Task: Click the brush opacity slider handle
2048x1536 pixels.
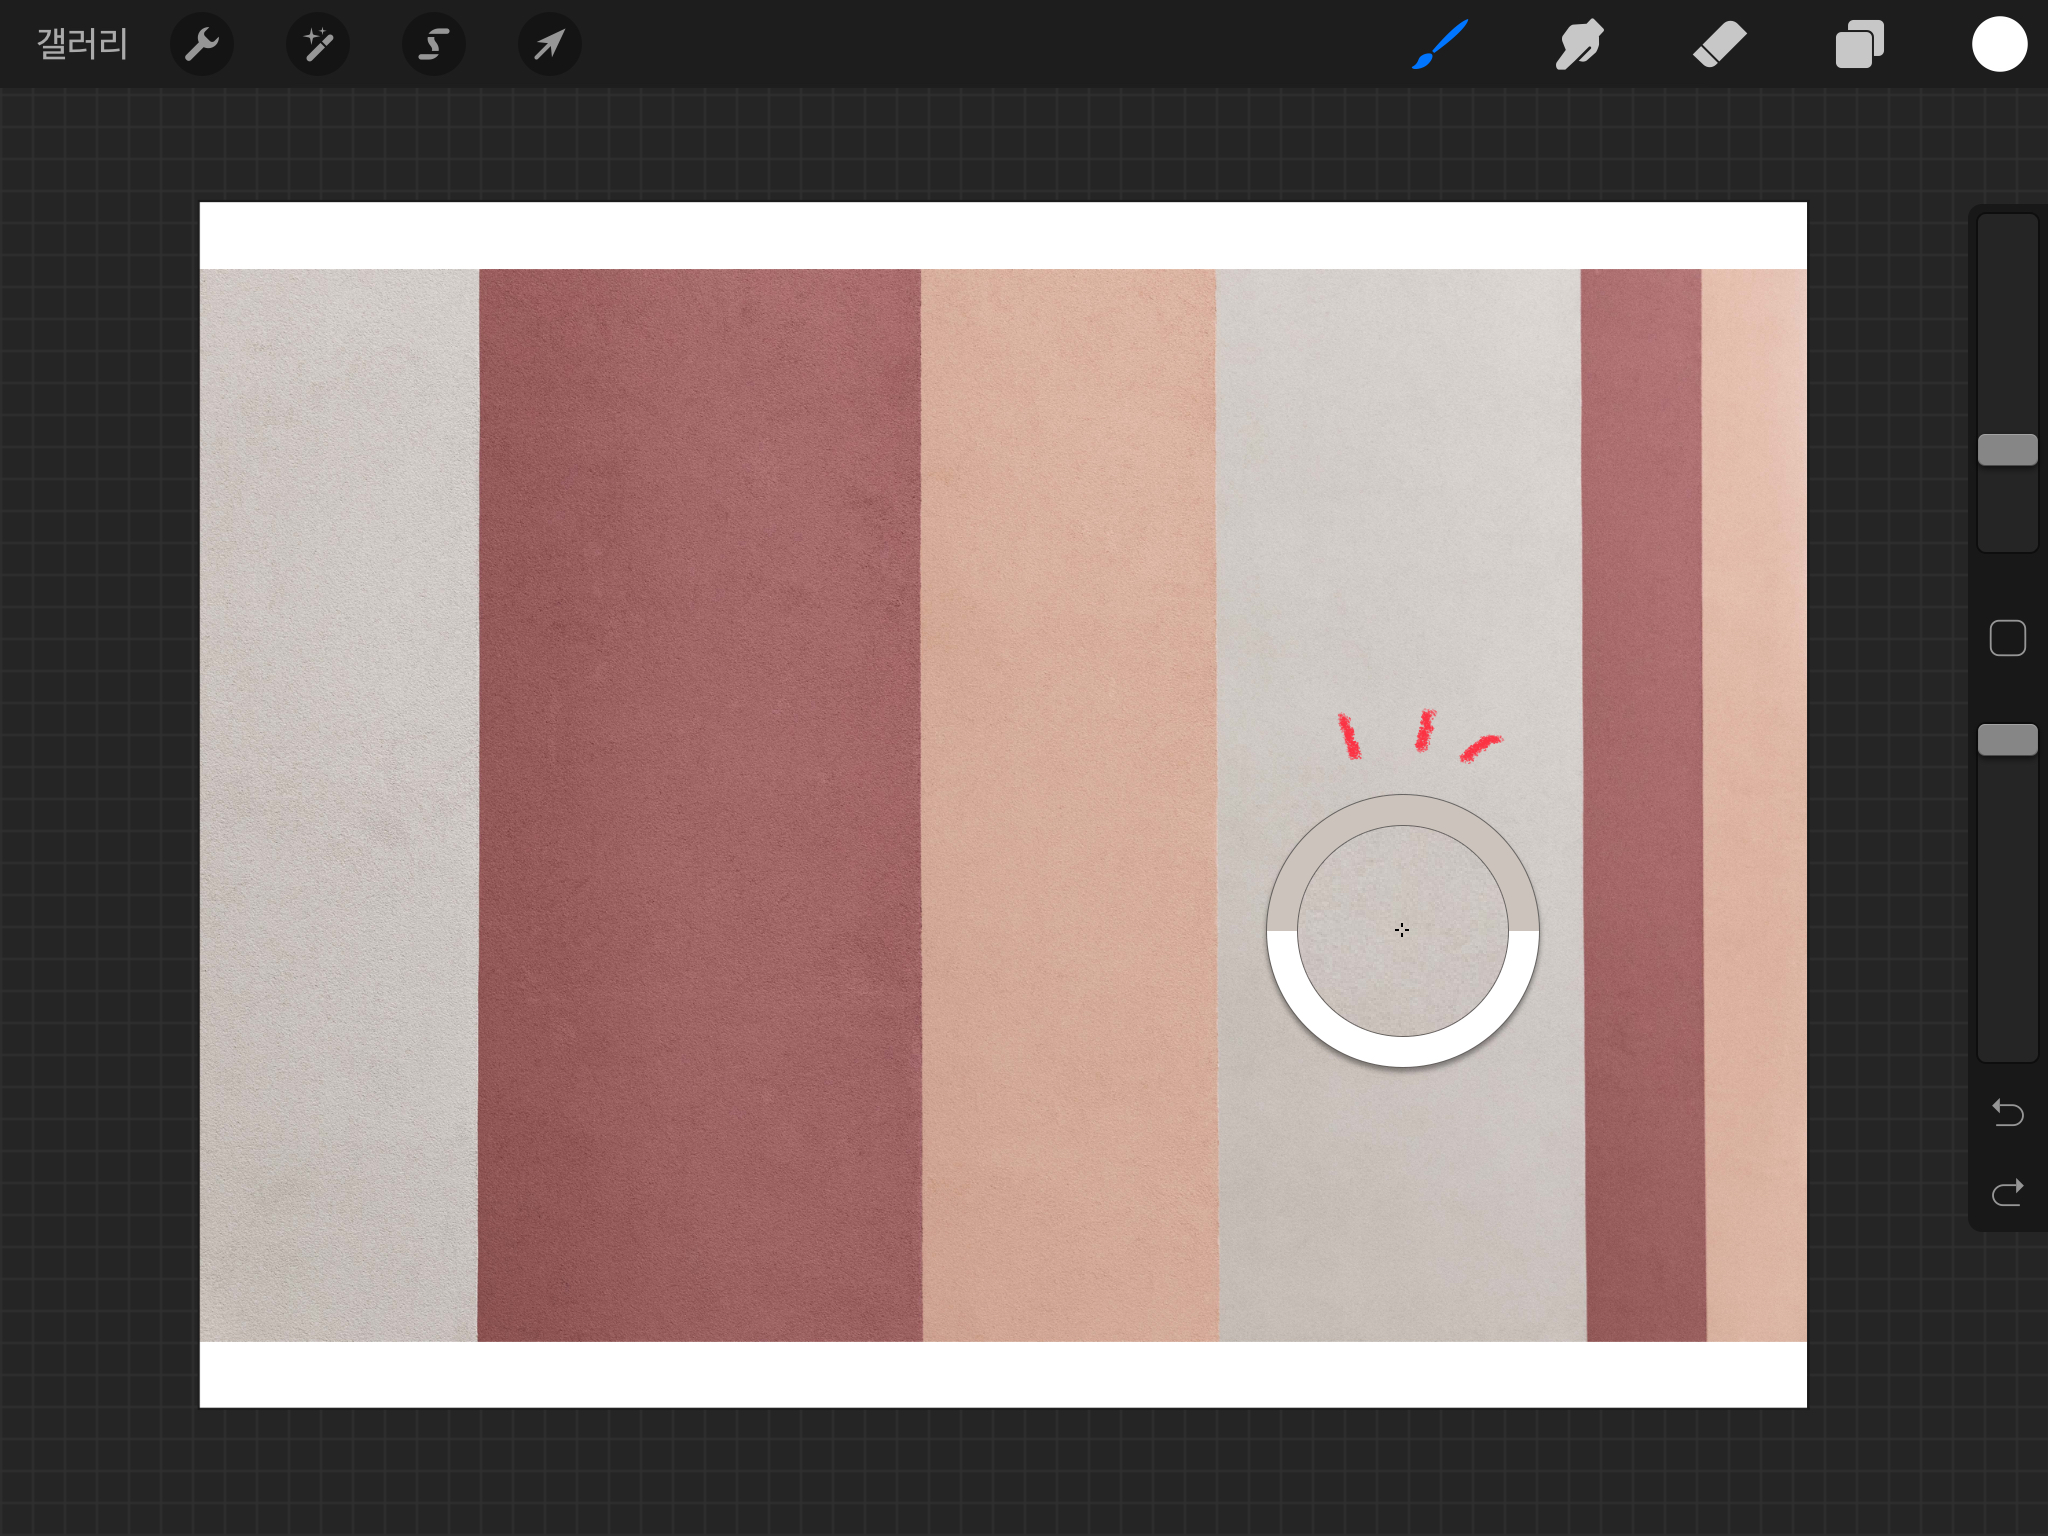Action: click(x=2007, y=740)
